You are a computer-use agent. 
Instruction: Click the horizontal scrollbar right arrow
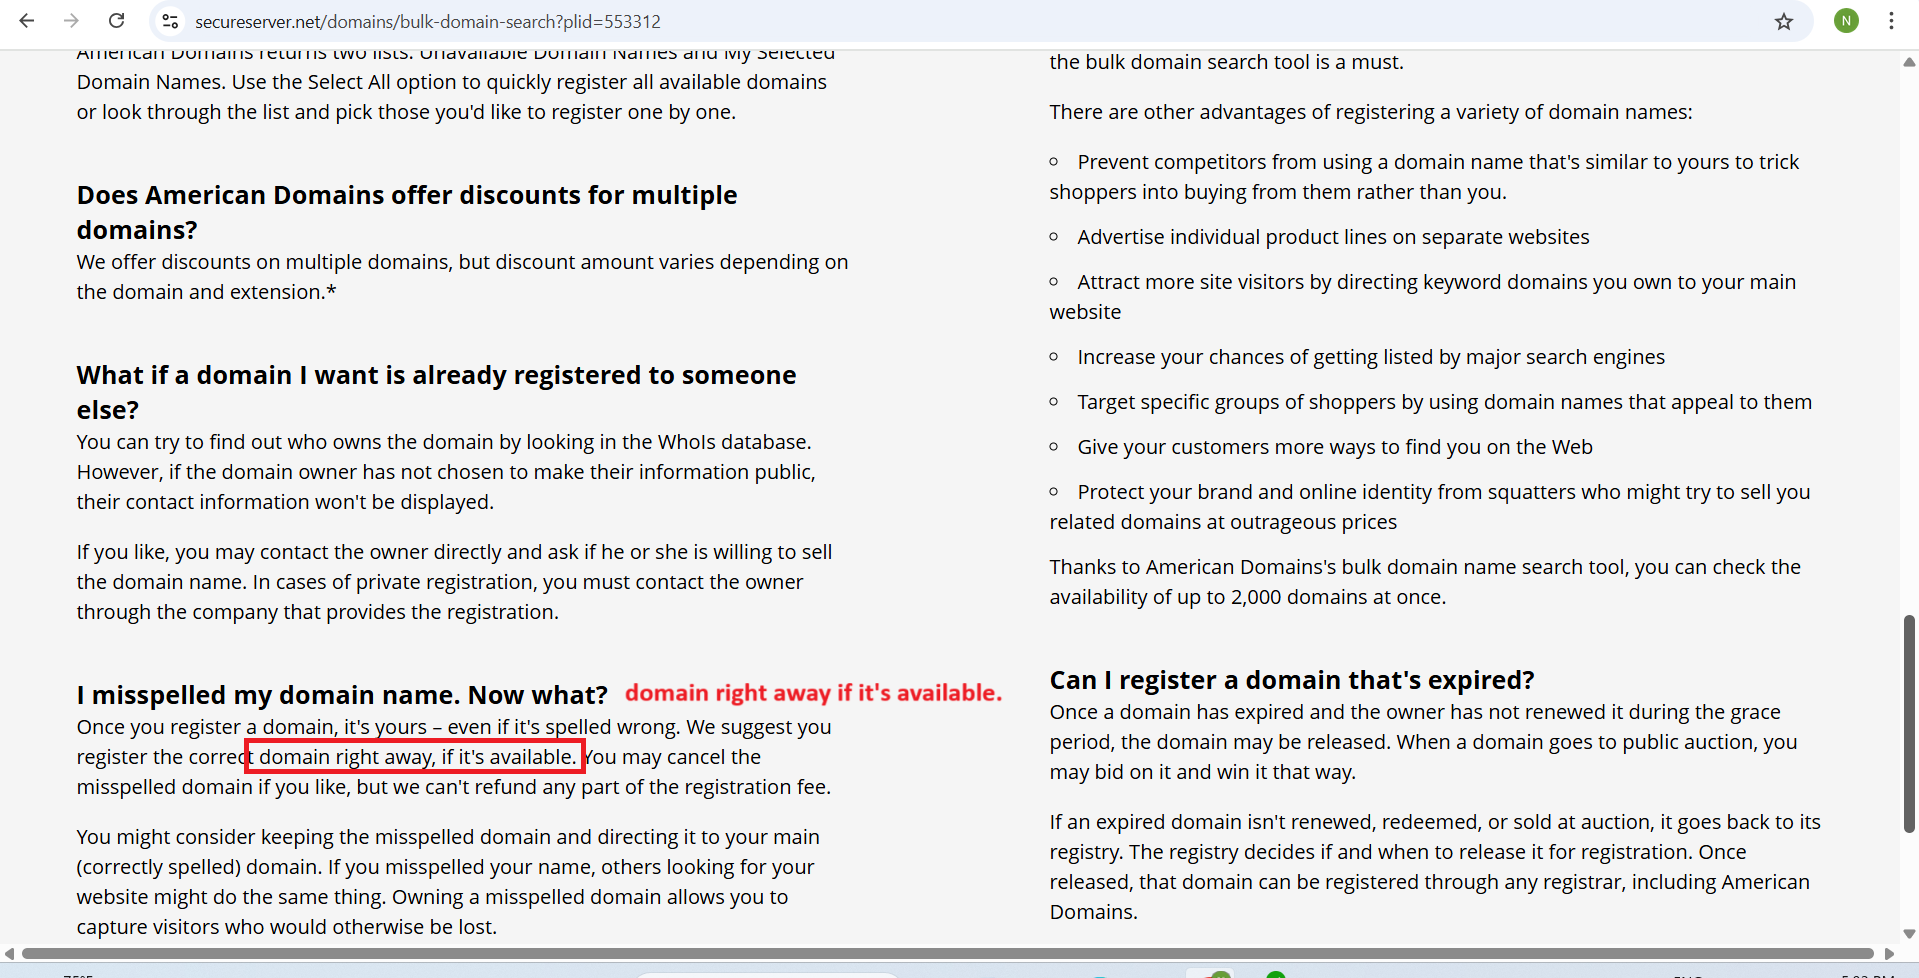coord(1889,954)
